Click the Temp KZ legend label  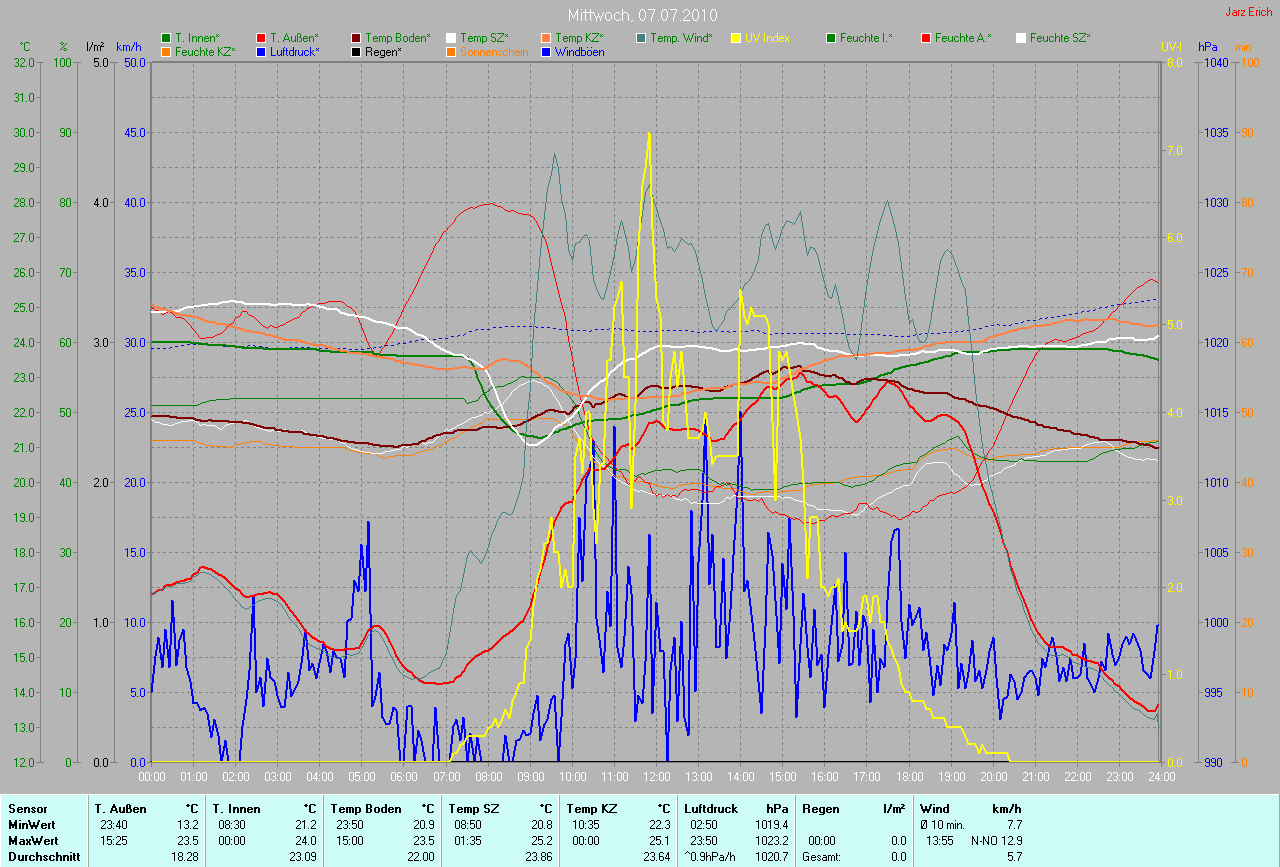coord(579,38)
